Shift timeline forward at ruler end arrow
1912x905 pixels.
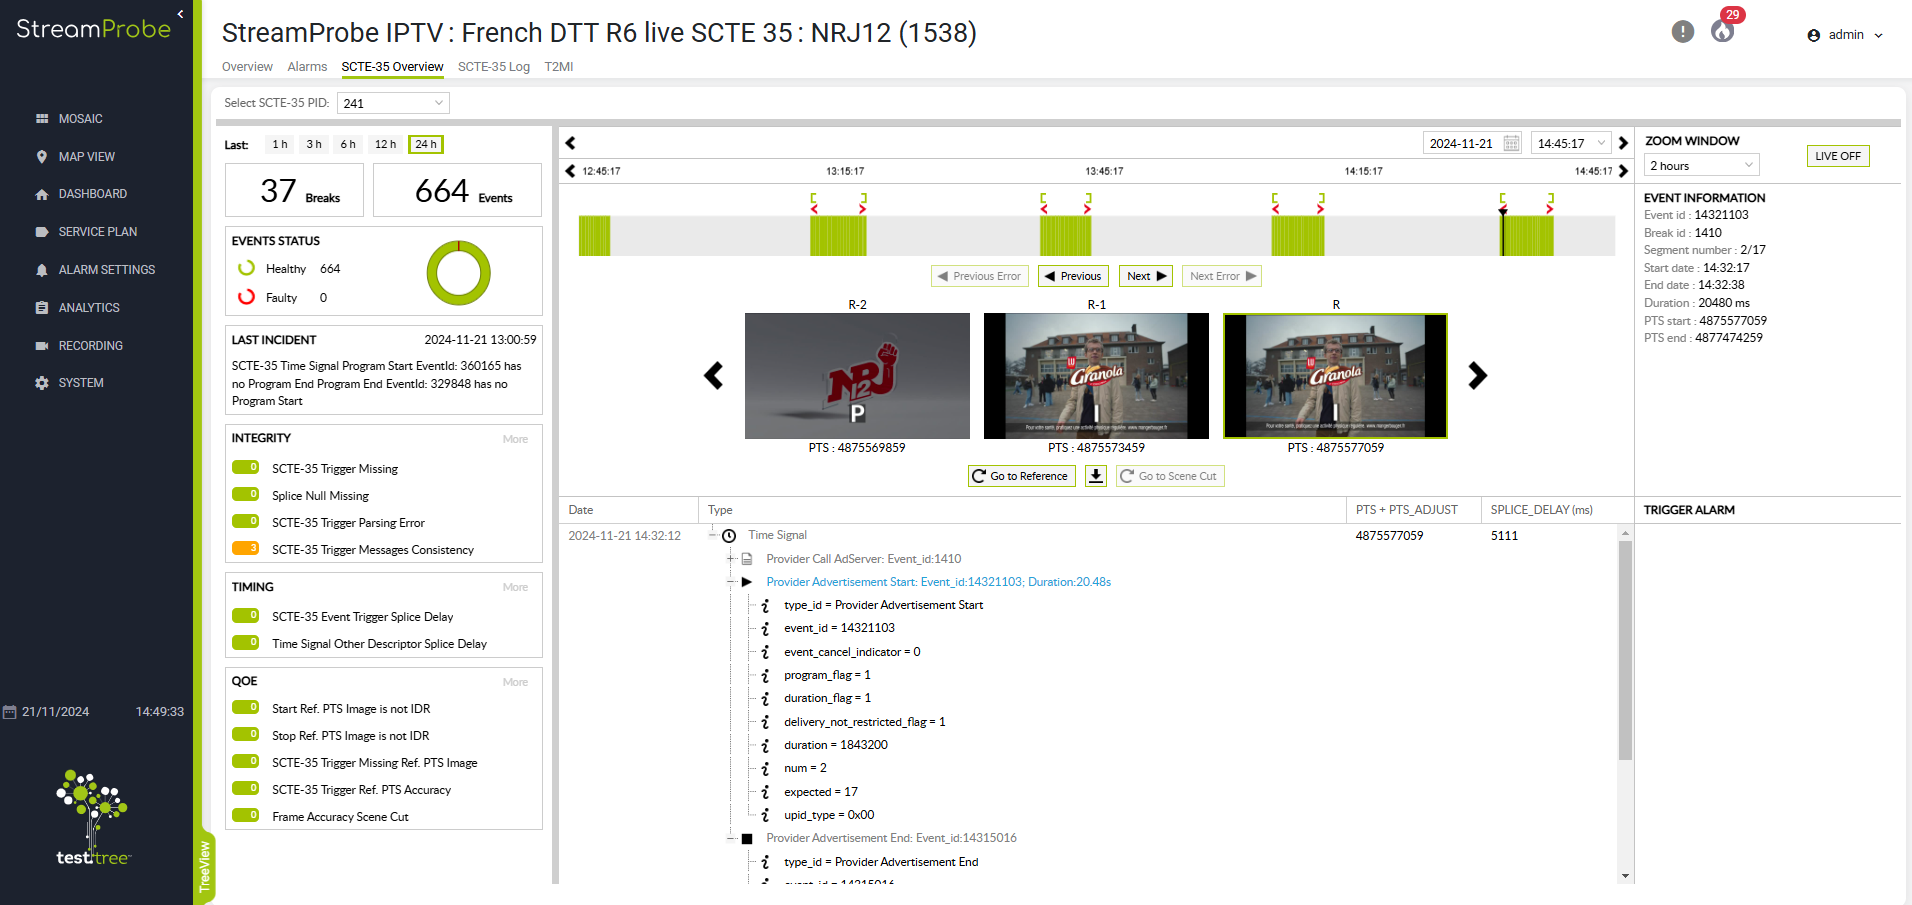tap(1623, 171)
